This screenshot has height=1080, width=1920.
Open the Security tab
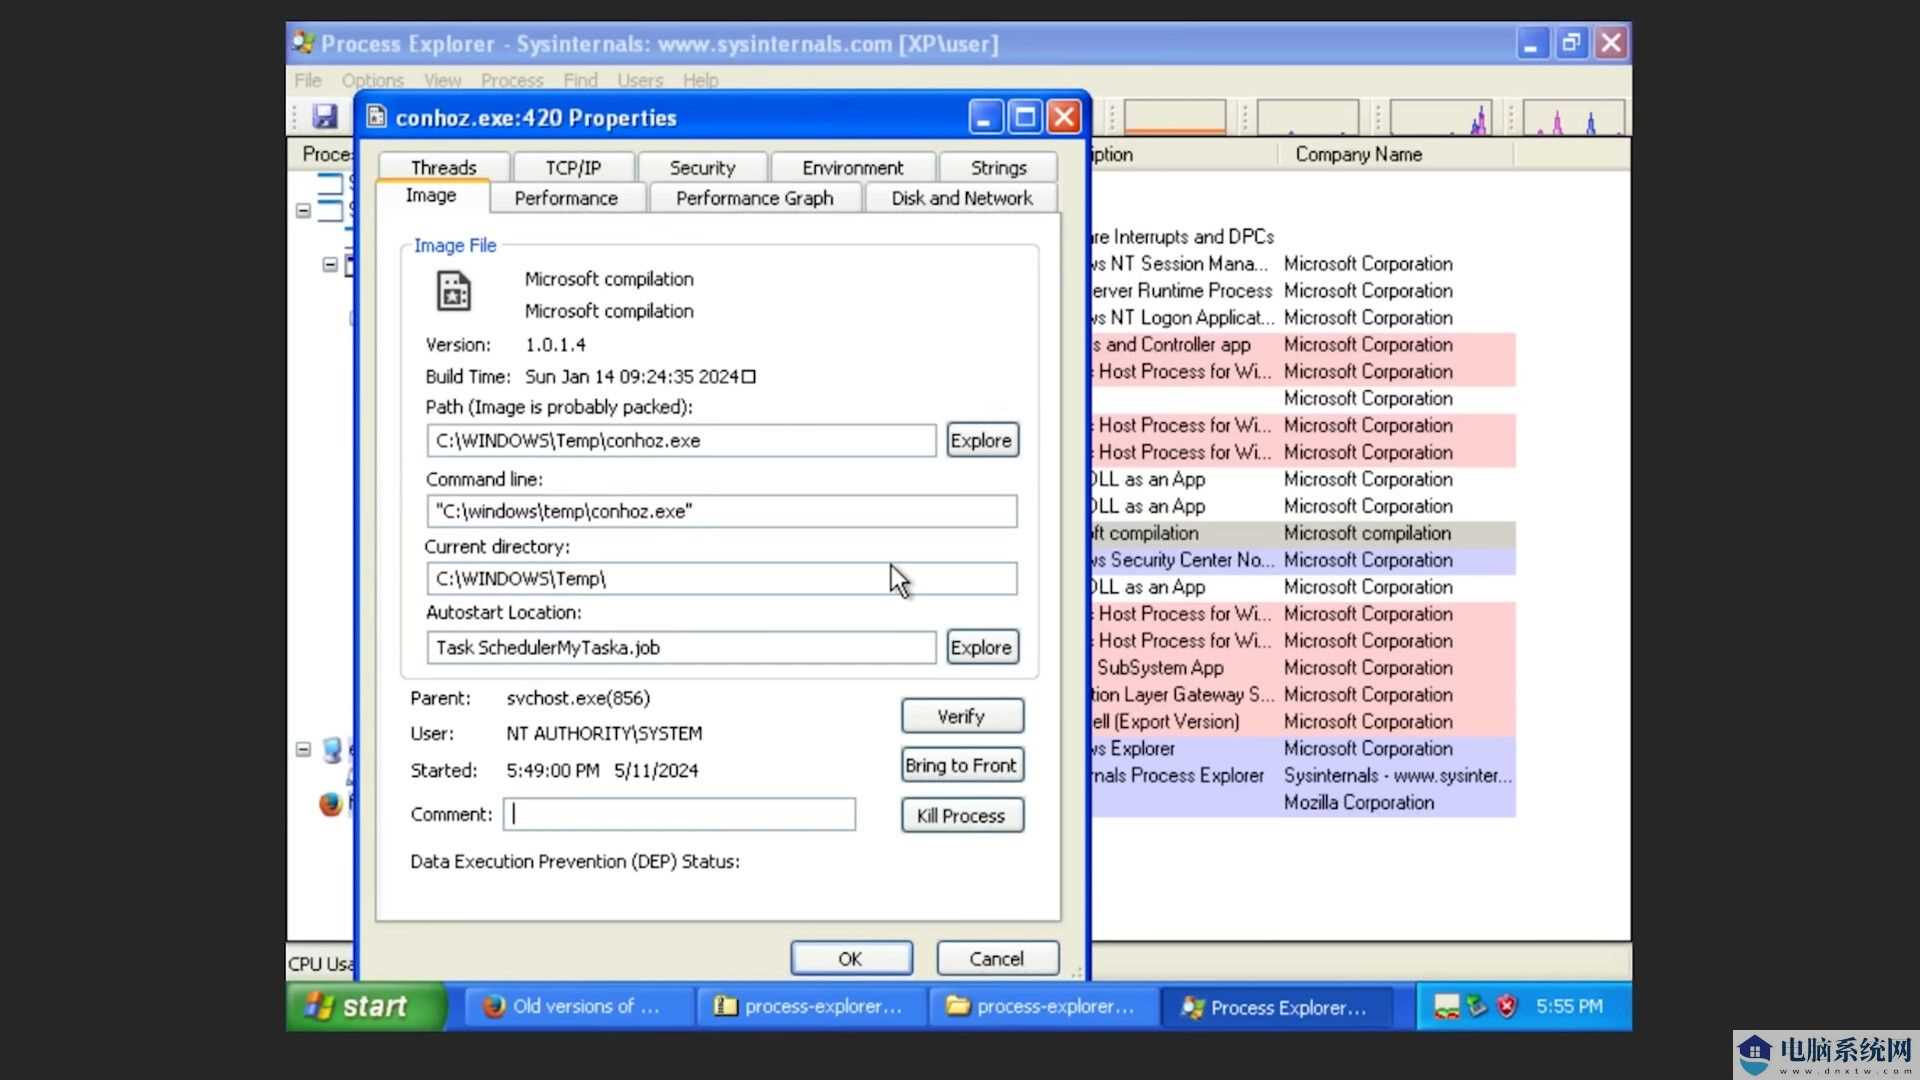pos(702,167)
